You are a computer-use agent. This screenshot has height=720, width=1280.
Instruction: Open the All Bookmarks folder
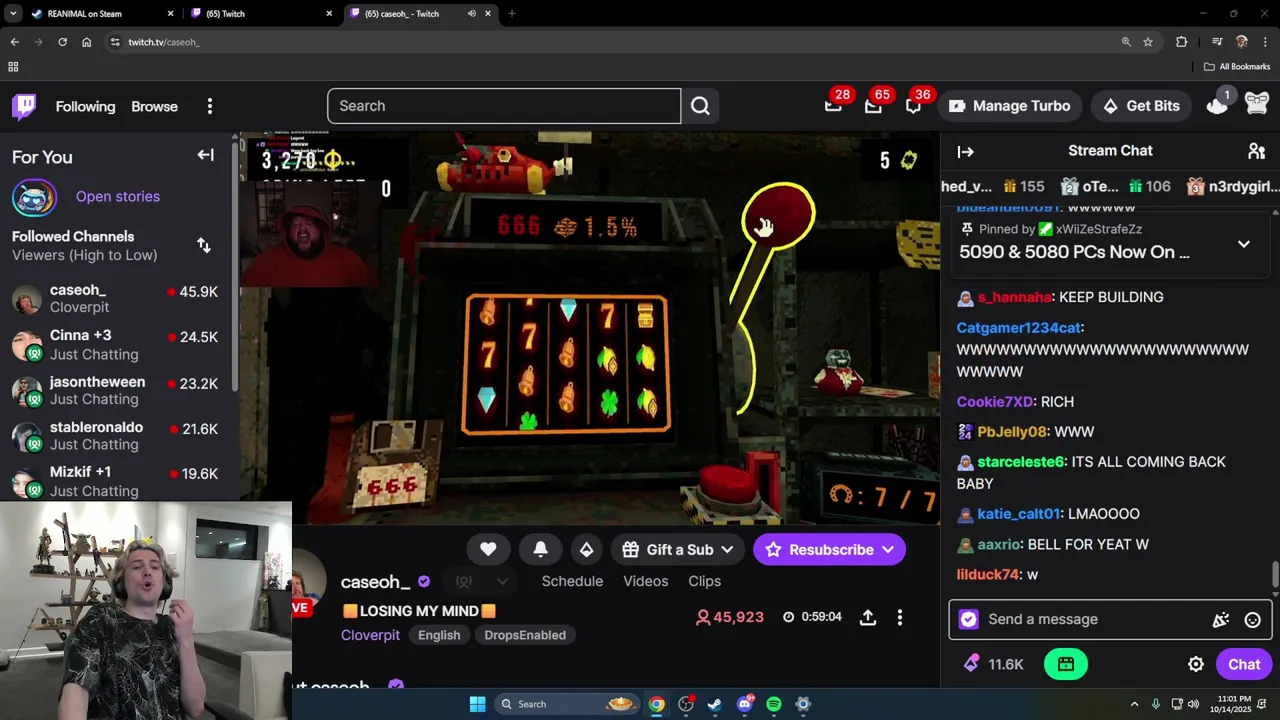(1237, 67)
